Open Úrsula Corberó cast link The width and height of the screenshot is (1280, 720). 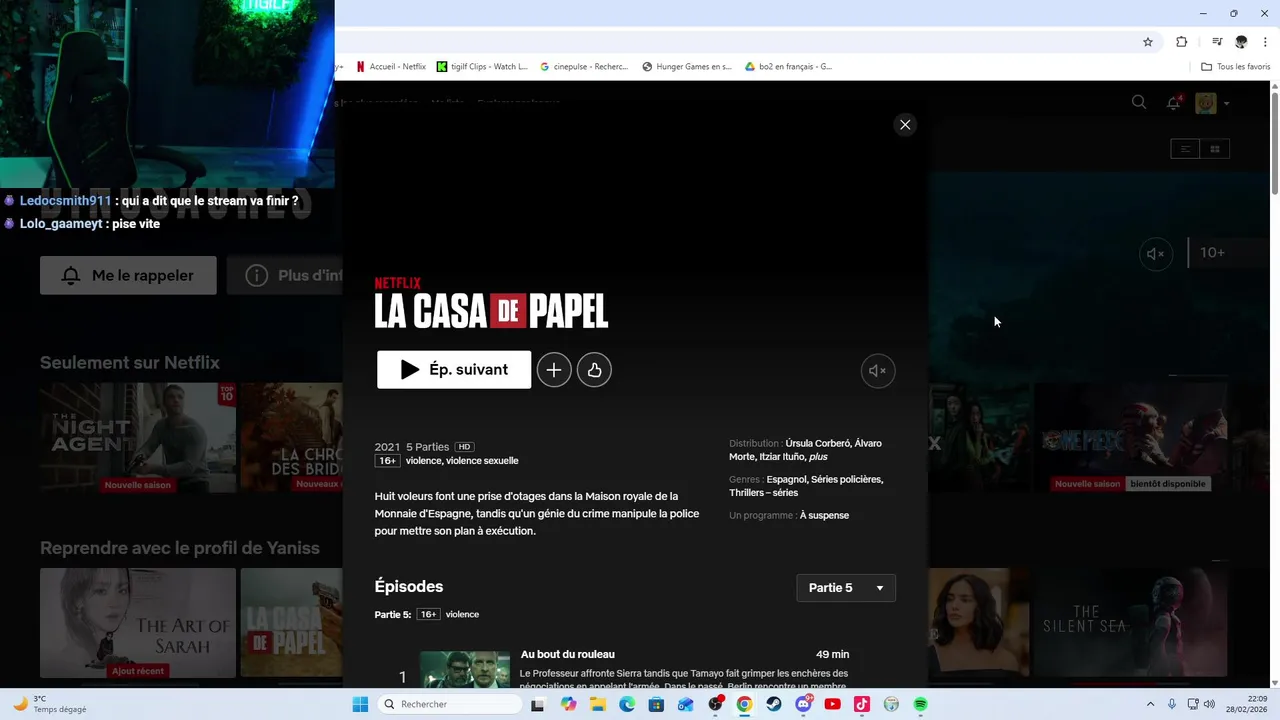816,443
